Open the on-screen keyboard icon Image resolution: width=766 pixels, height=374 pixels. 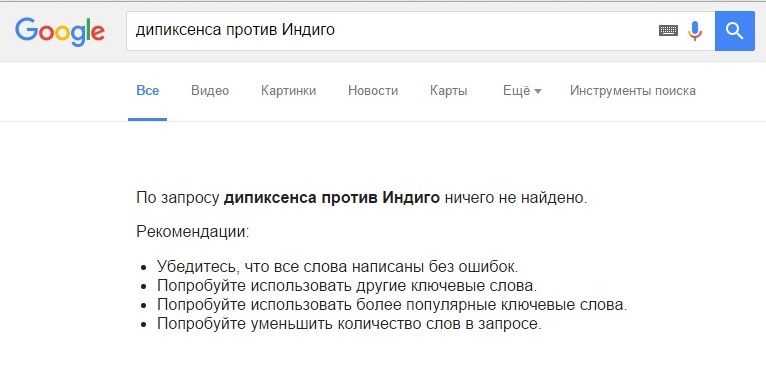tap(668, 31)
